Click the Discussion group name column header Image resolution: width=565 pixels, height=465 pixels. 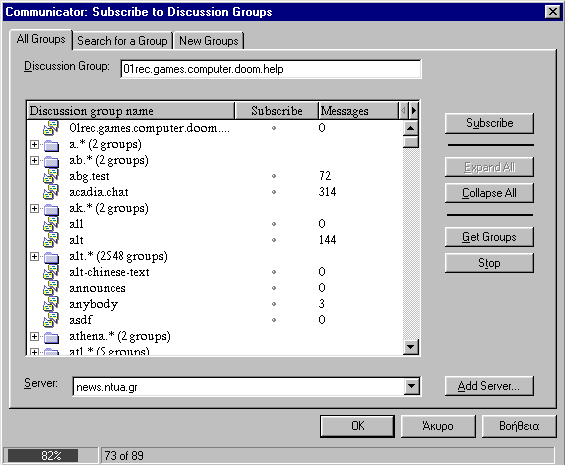click(x=130, y=110)
